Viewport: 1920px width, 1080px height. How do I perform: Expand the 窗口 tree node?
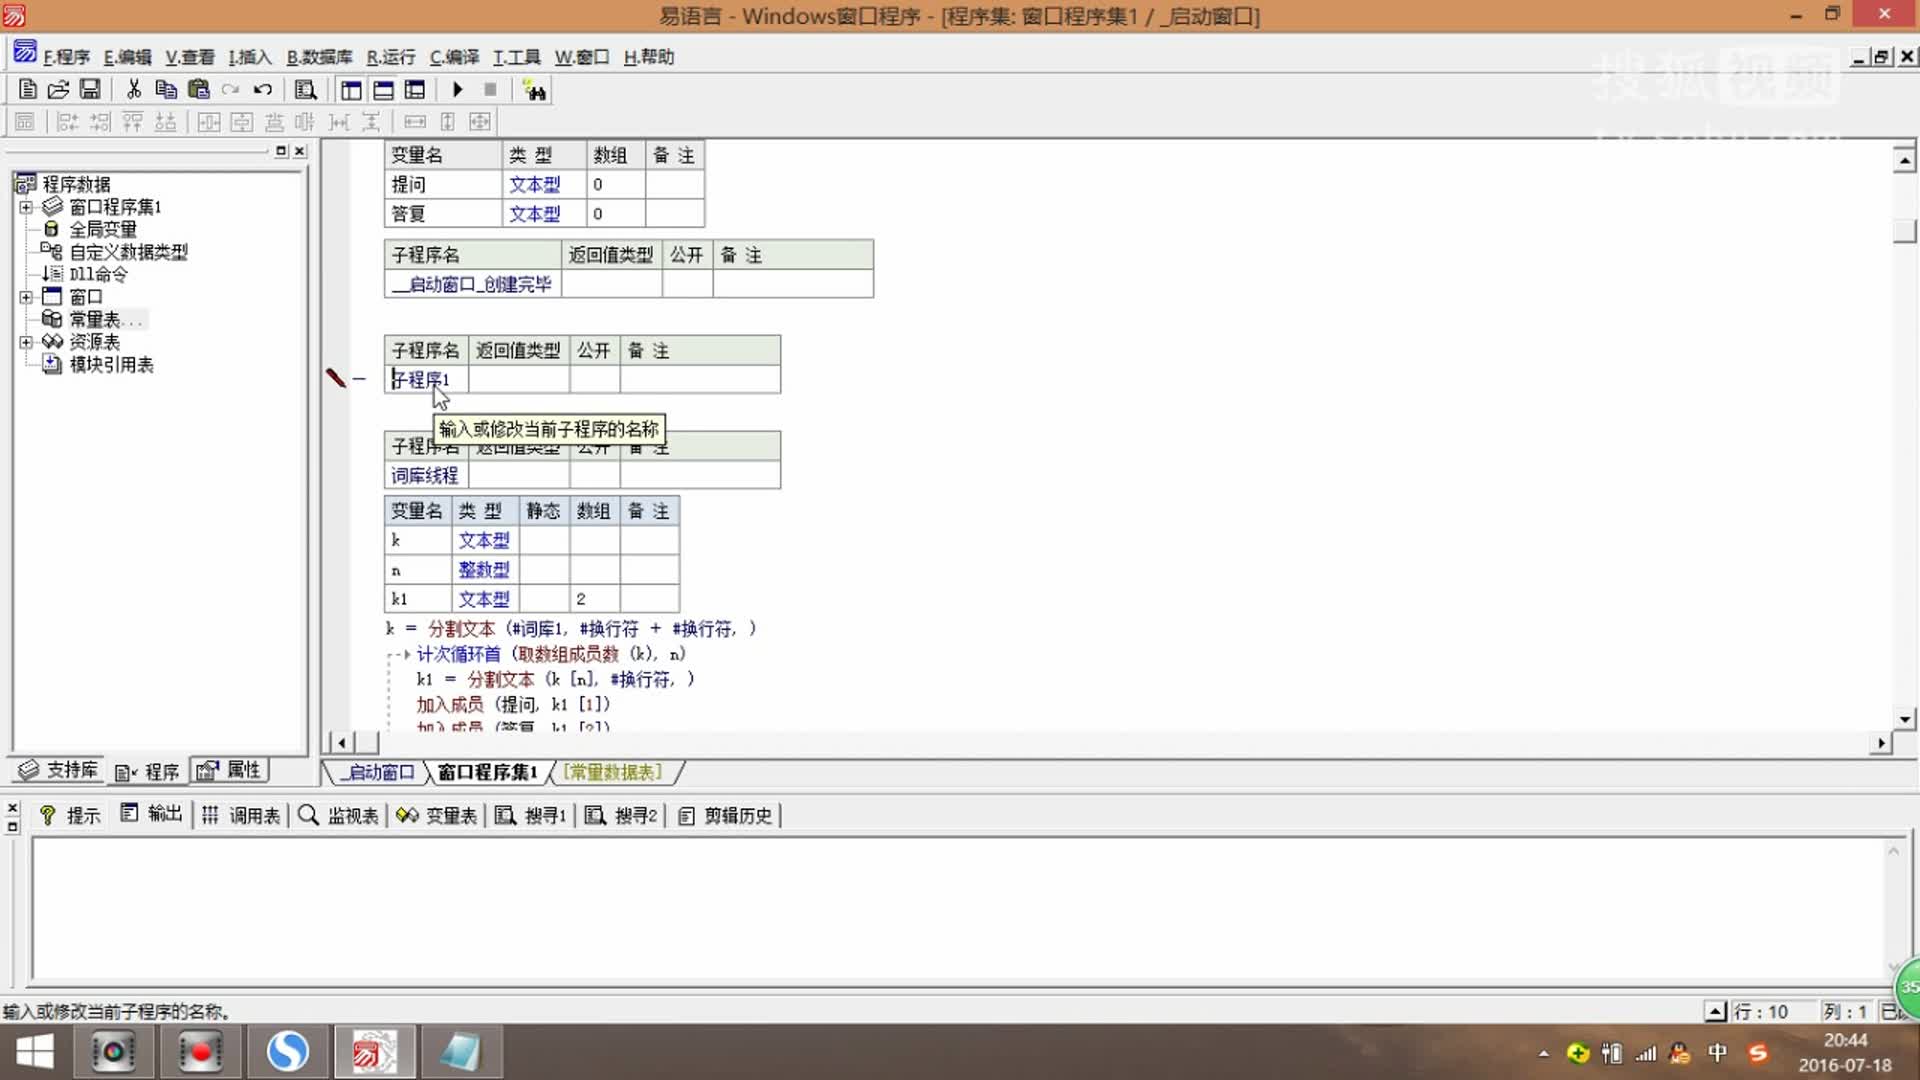[x=26, y=297]
